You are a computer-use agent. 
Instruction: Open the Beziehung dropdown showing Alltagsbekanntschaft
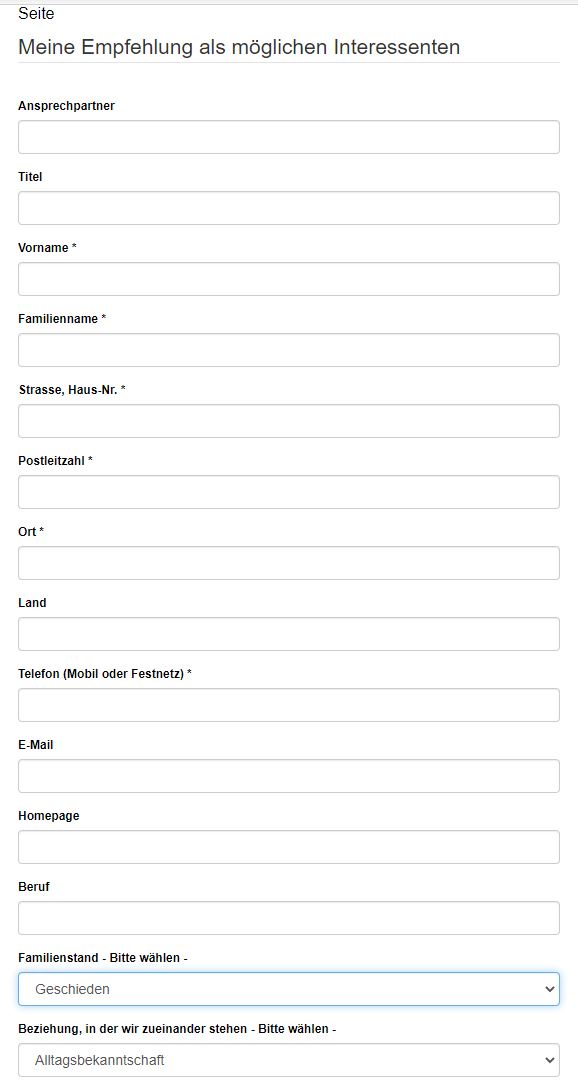point(288,1060)
